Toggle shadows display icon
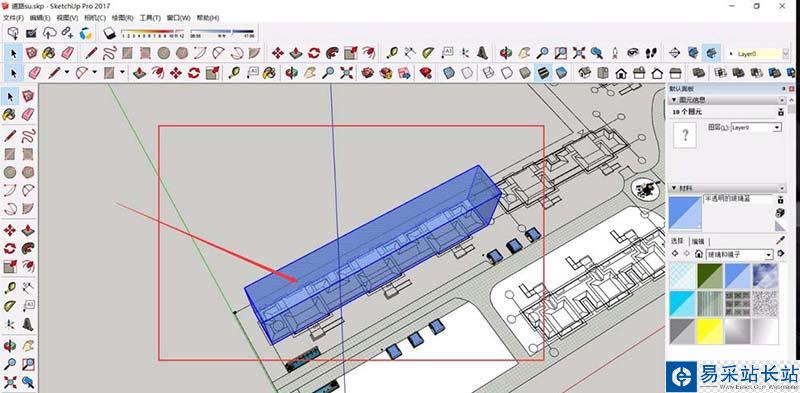The height and width of the screenshot is (393, 800). click(x=111, y=34)
